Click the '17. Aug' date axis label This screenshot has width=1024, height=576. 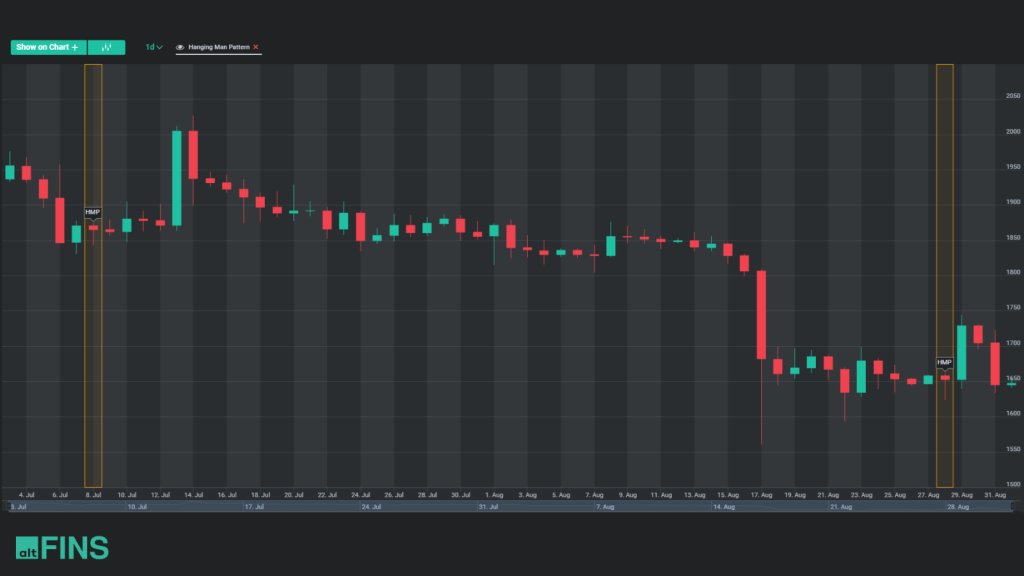pos(761,495)
